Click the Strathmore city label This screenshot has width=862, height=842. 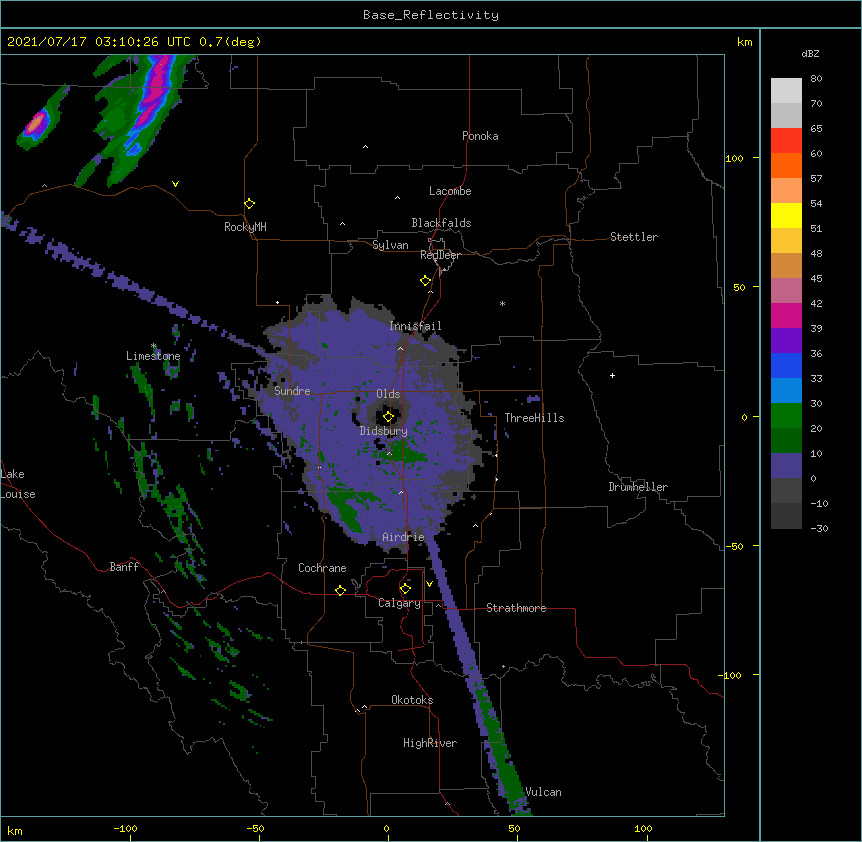click(x=516, y=608)
